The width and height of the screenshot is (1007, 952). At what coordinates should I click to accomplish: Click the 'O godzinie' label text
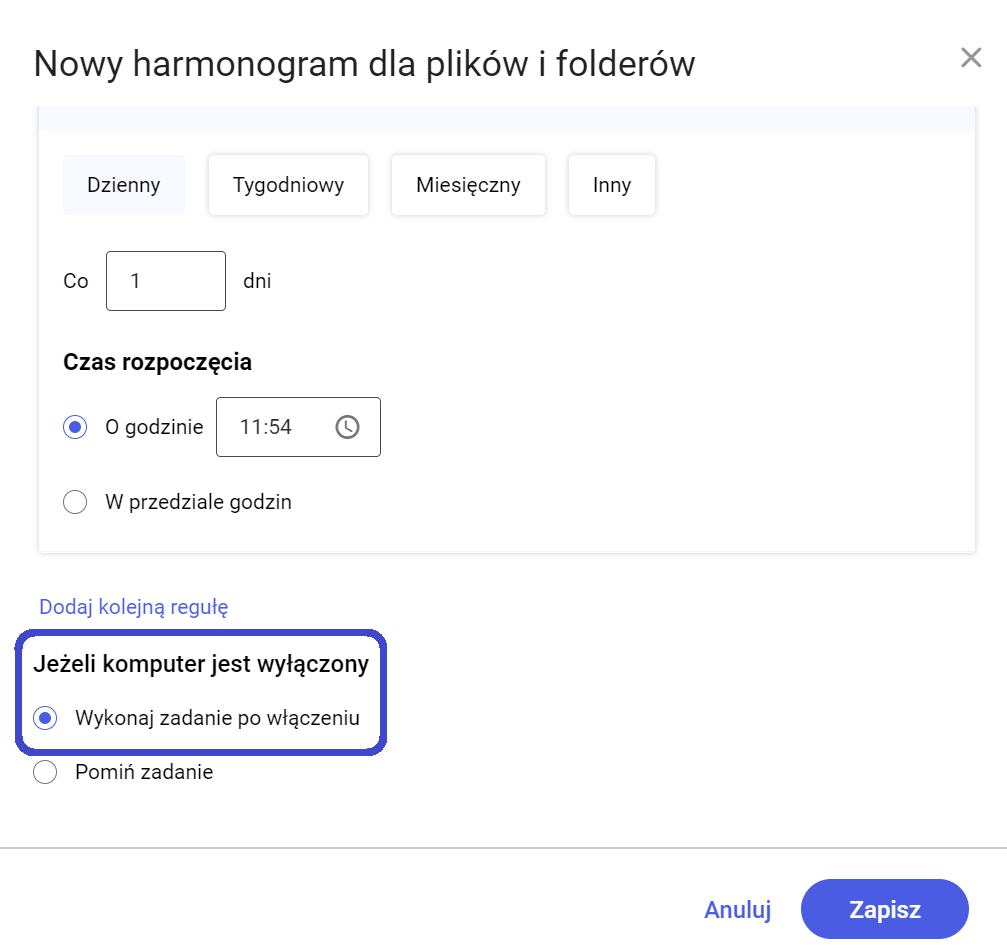click(x=154, y=427)
